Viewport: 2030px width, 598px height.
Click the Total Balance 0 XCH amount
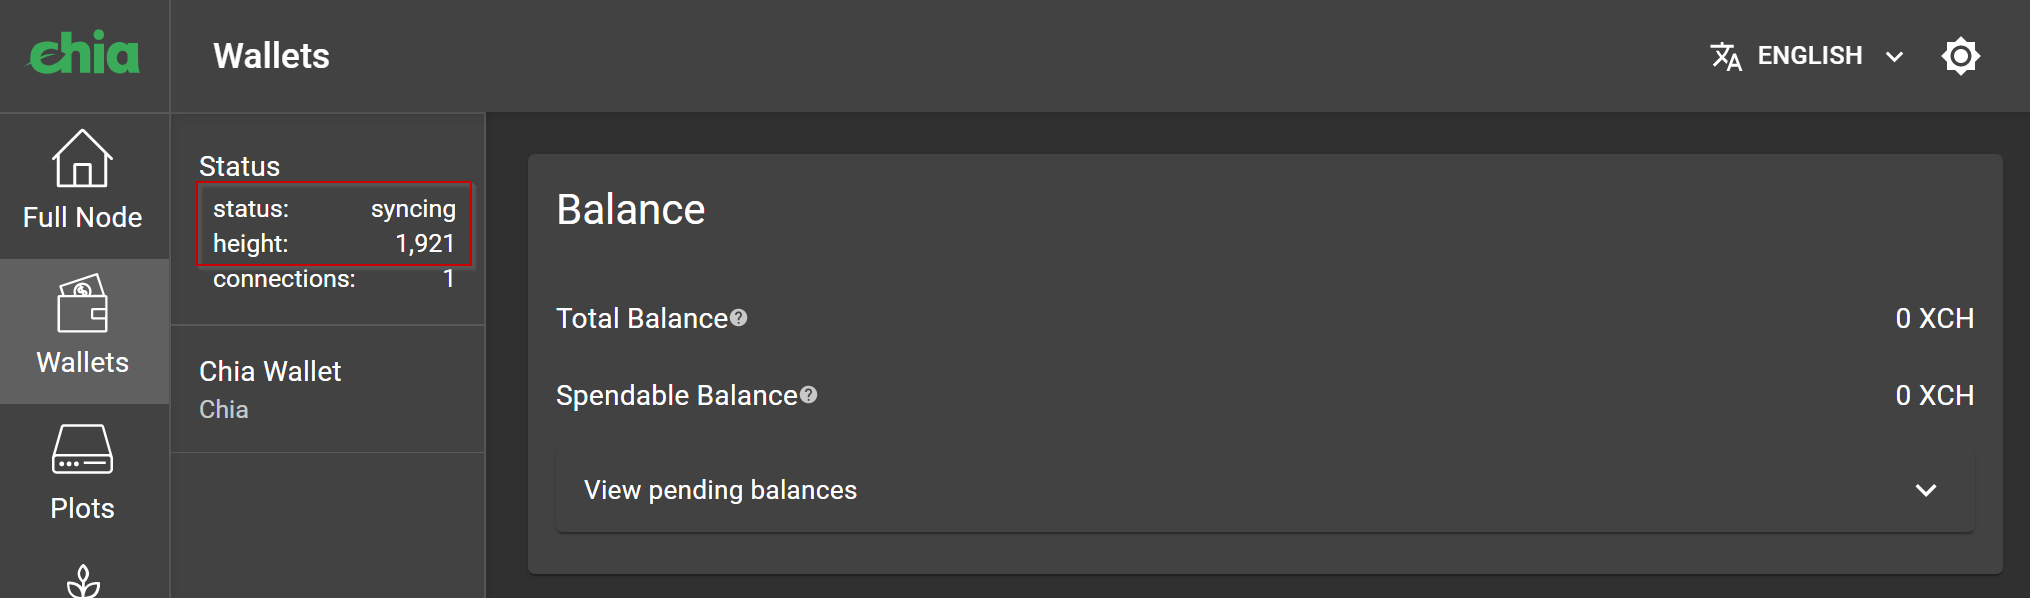point(1934,318)
